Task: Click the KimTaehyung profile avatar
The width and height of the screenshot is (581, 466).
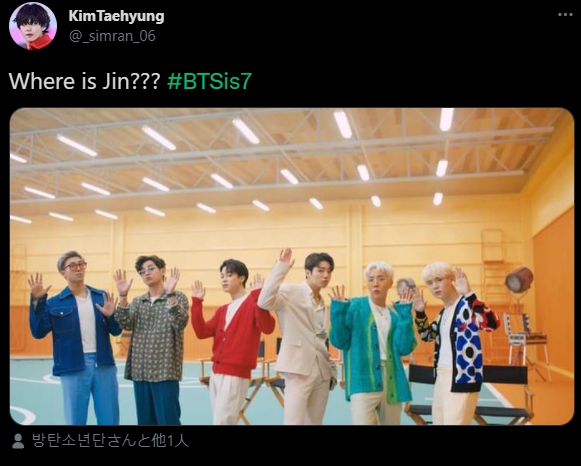Action: point(33,26)
